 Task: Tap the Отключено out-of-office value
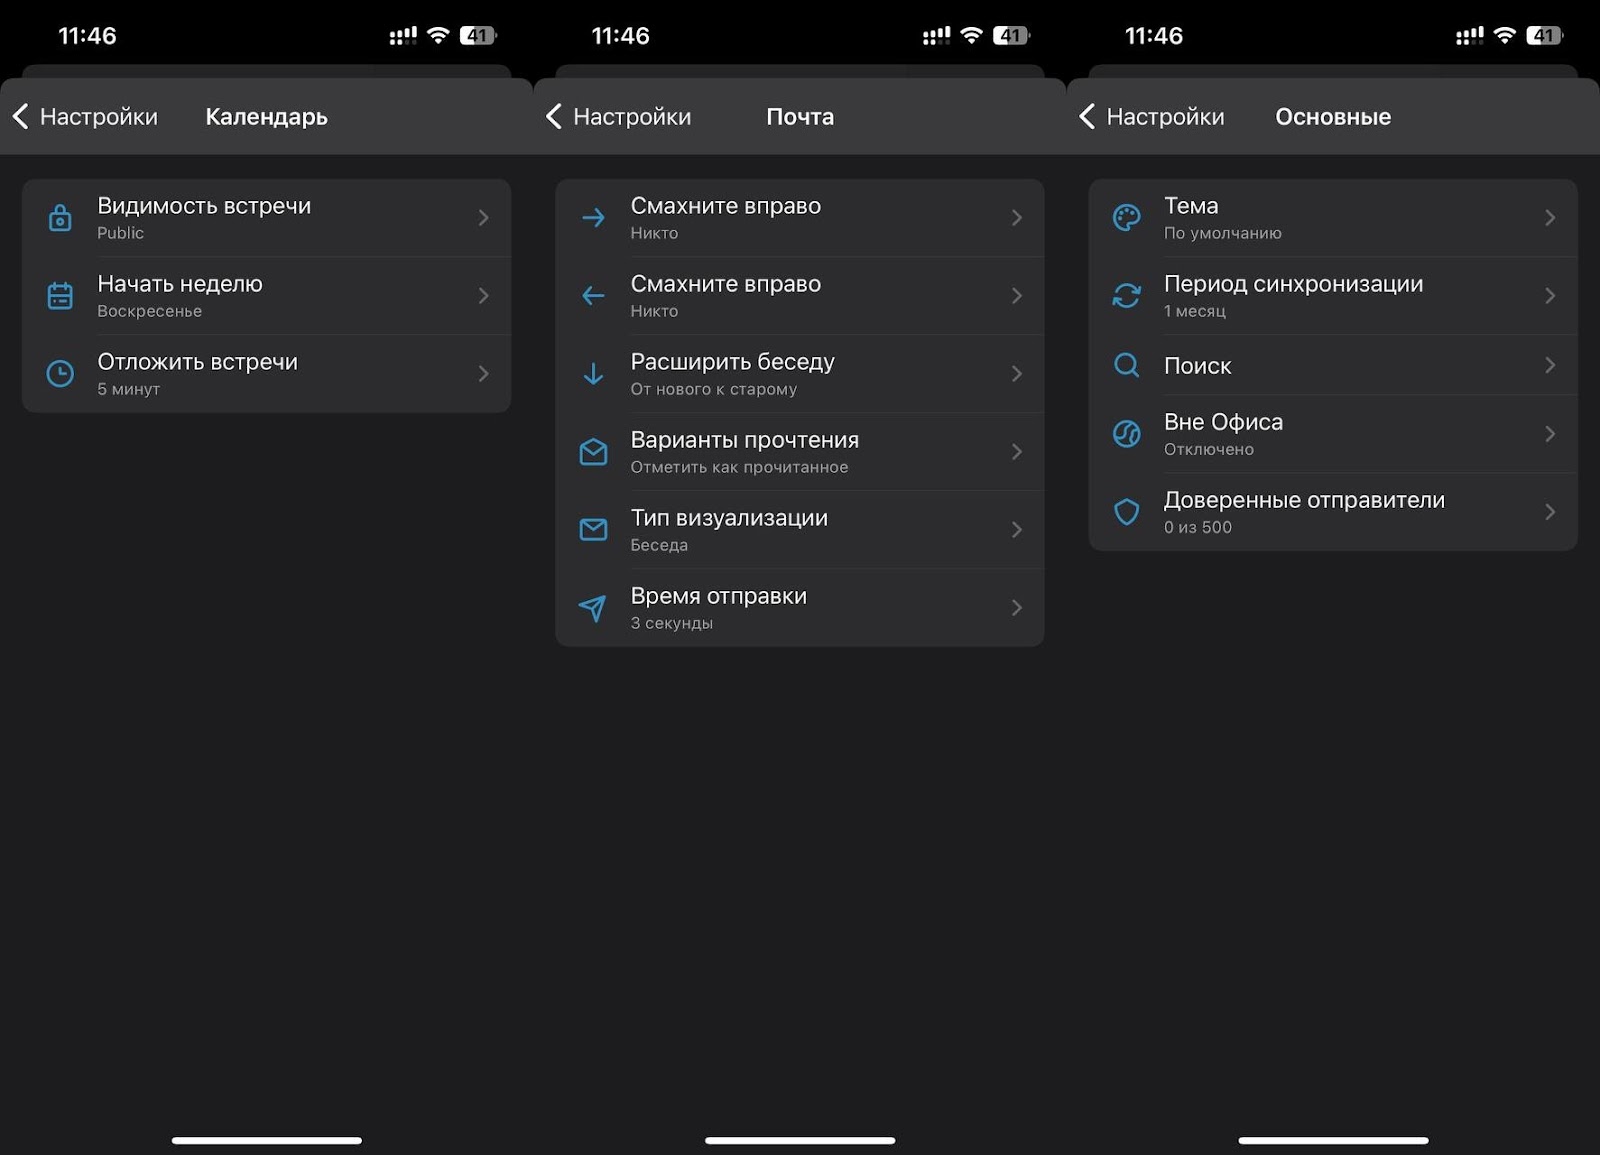[1208, 449]
